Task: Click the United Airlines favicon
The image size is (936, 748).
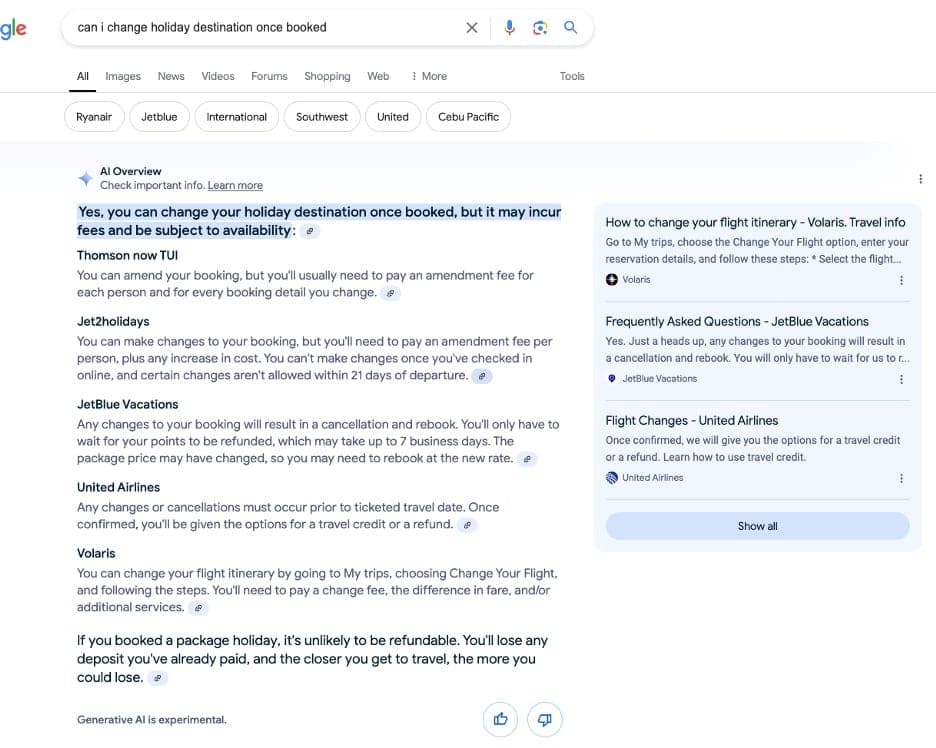Action: [612, 478]
